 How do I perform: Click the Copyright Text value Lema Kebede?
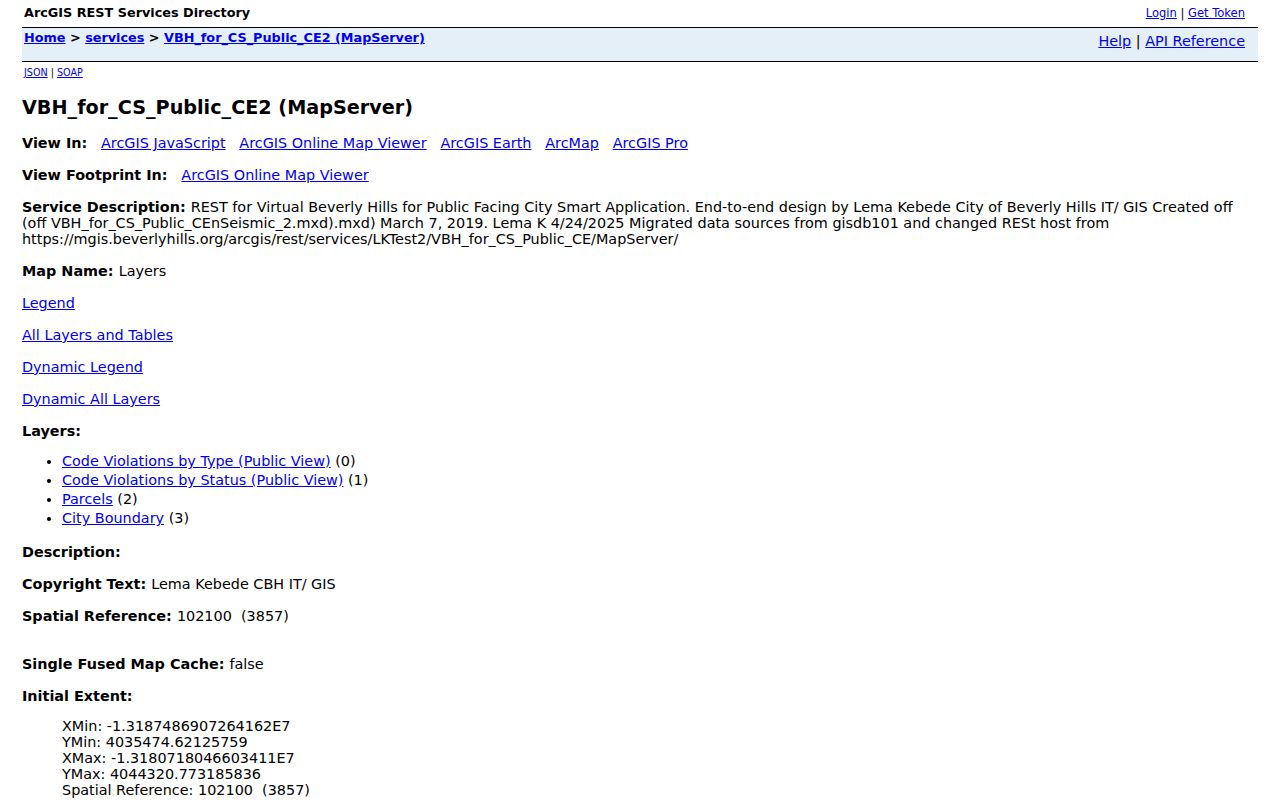243,584
